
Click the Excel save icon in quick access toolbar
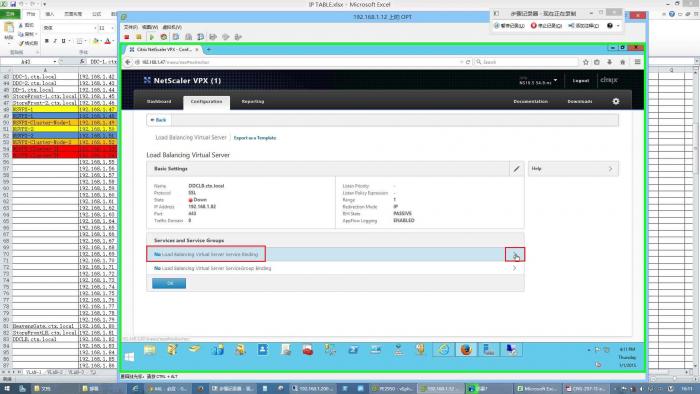(x=13, y=4)
